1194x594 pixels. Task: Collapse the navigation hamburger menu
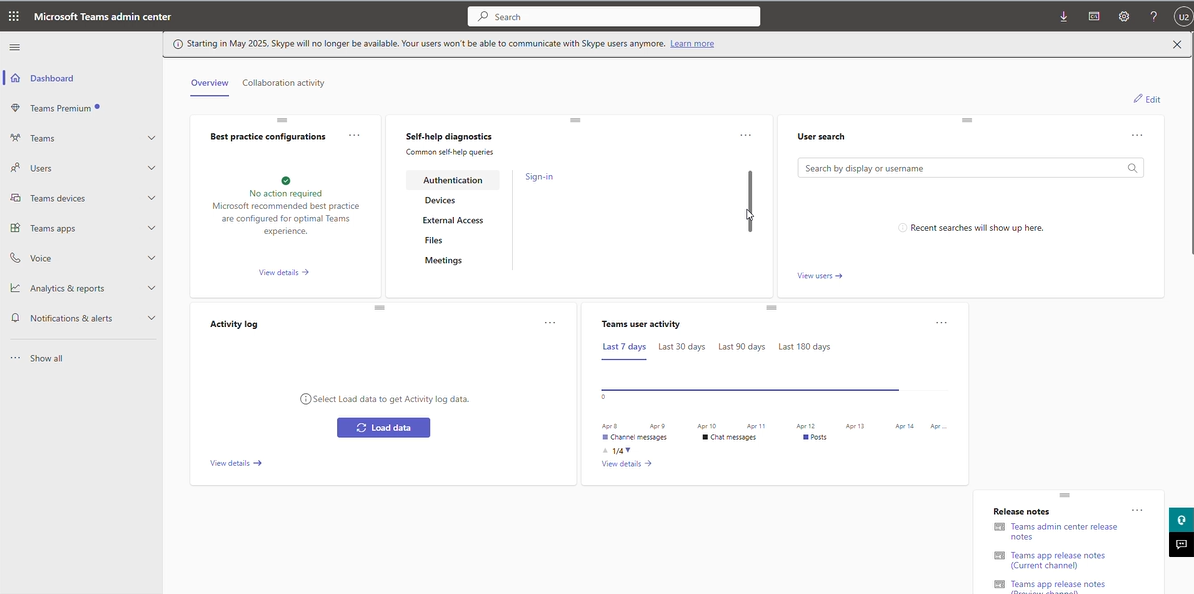(x=14, y=47)
